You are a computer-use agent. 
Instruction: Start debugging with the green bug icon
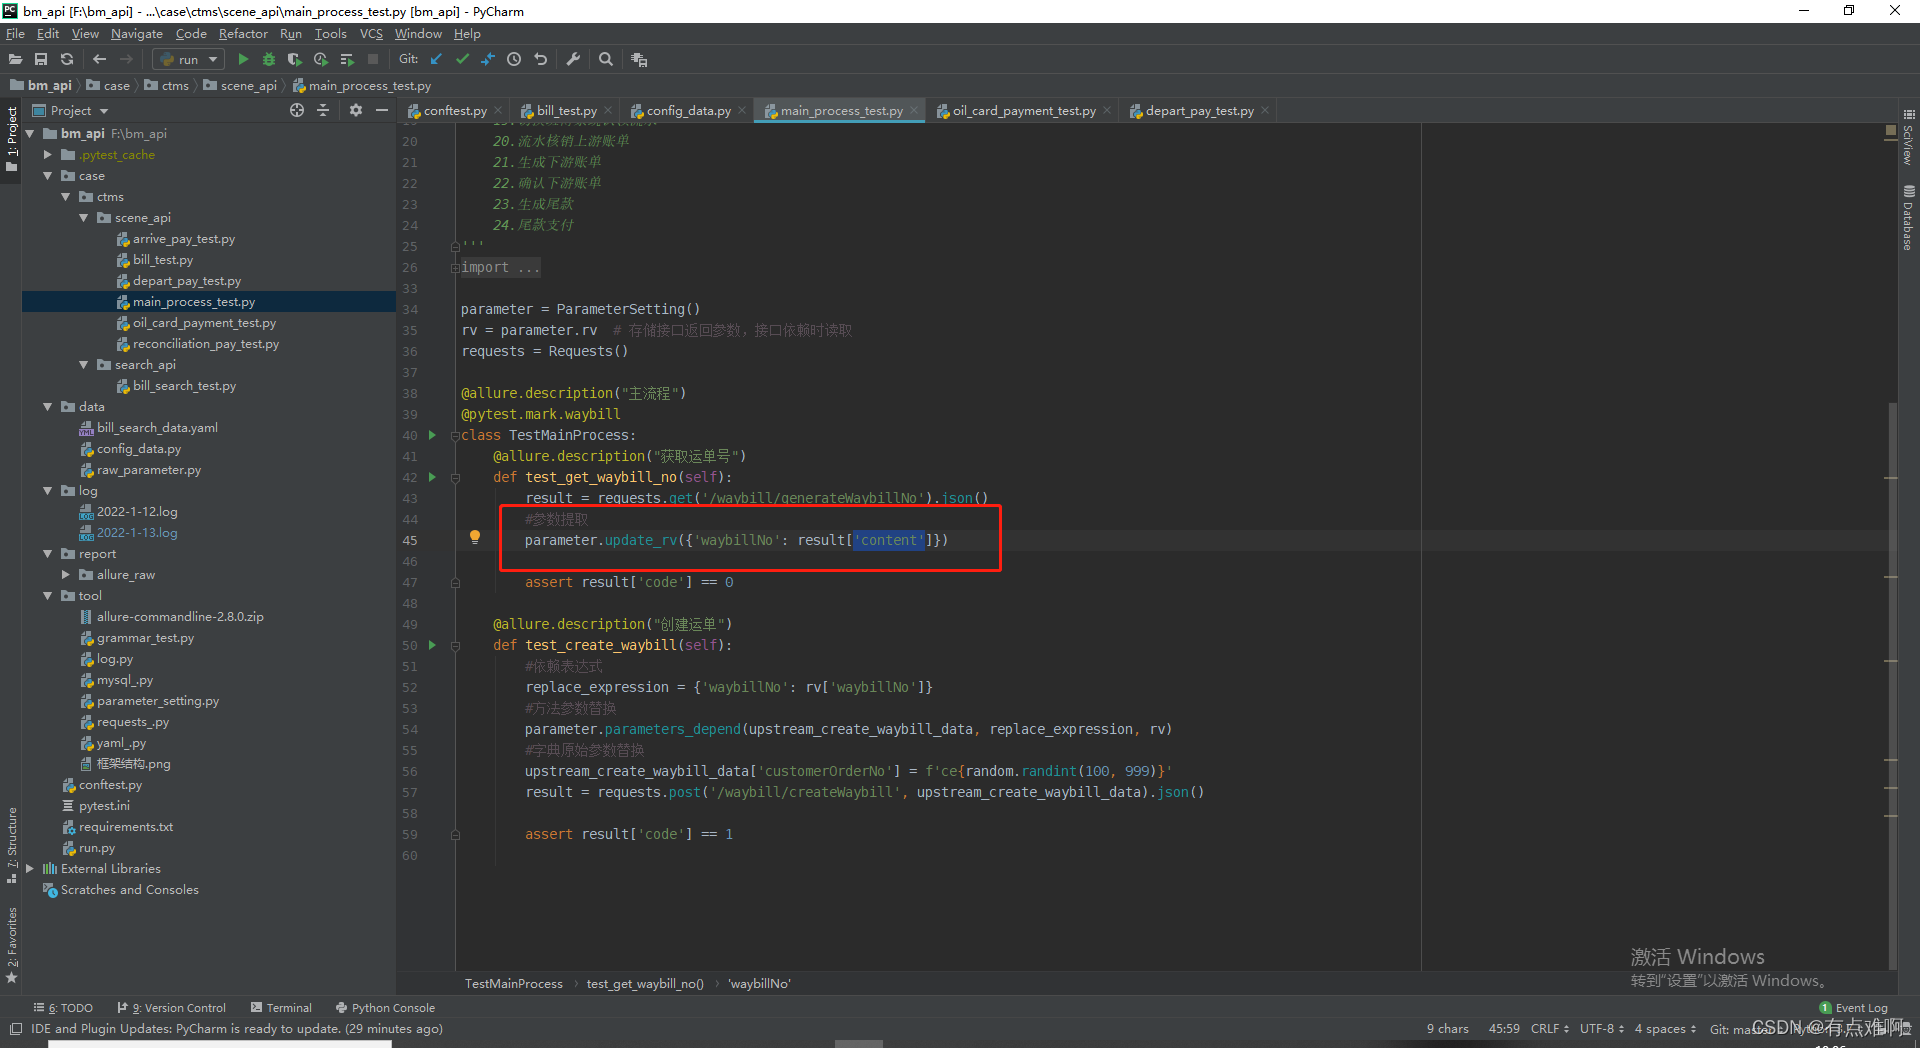tap(269, 59)
